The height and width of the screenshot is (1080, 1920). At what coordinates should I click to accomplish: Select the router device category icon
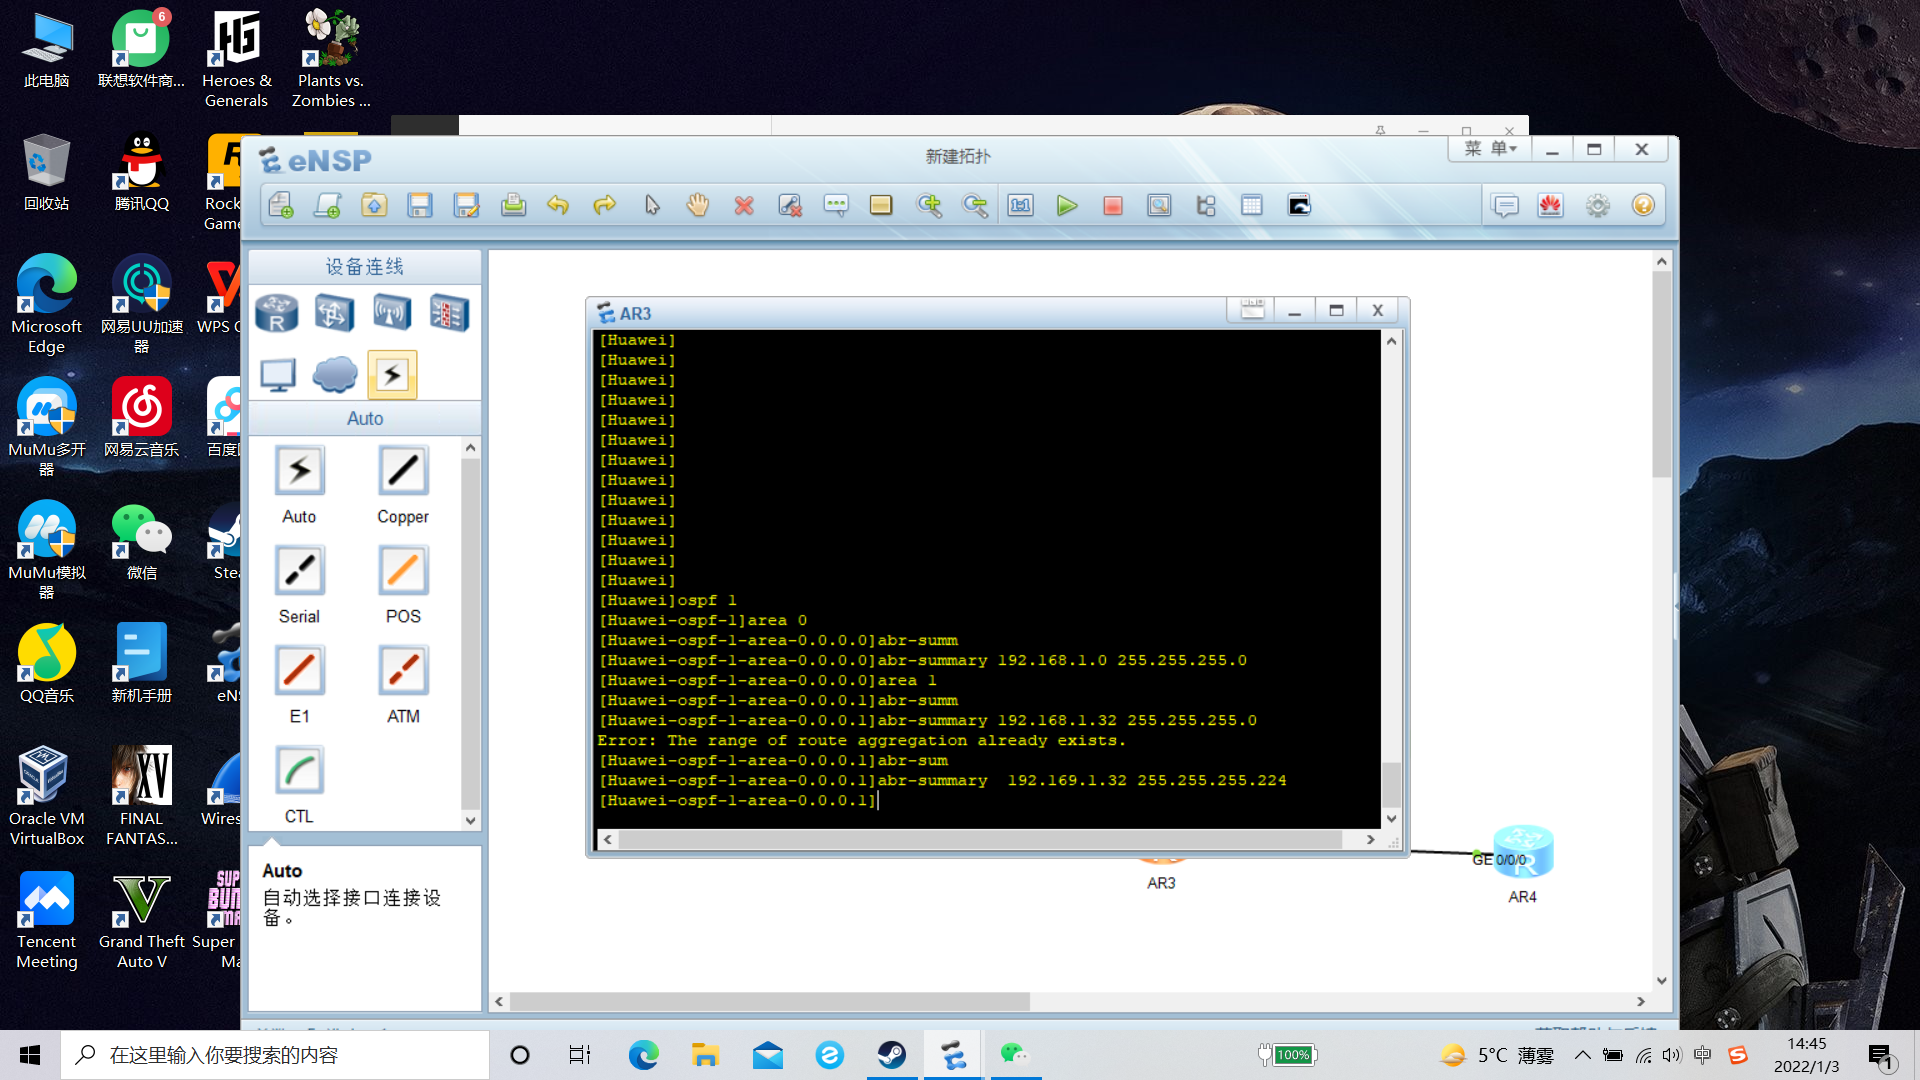277,313
